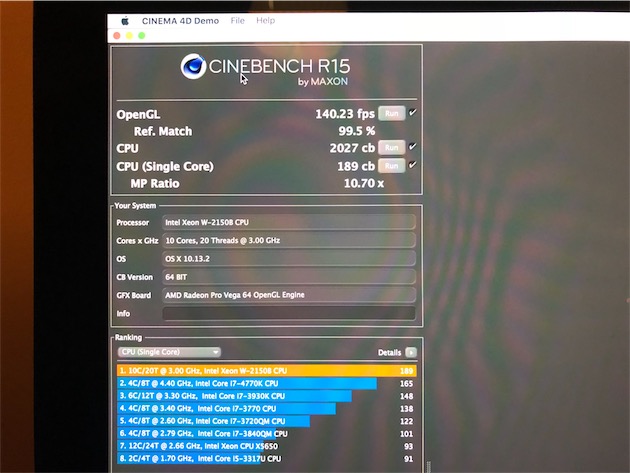The height and width of the screenshot is (473, 630).
Task: Select ranking row 5 Intel Core i7-3720QM
Action: click(267, 421)
